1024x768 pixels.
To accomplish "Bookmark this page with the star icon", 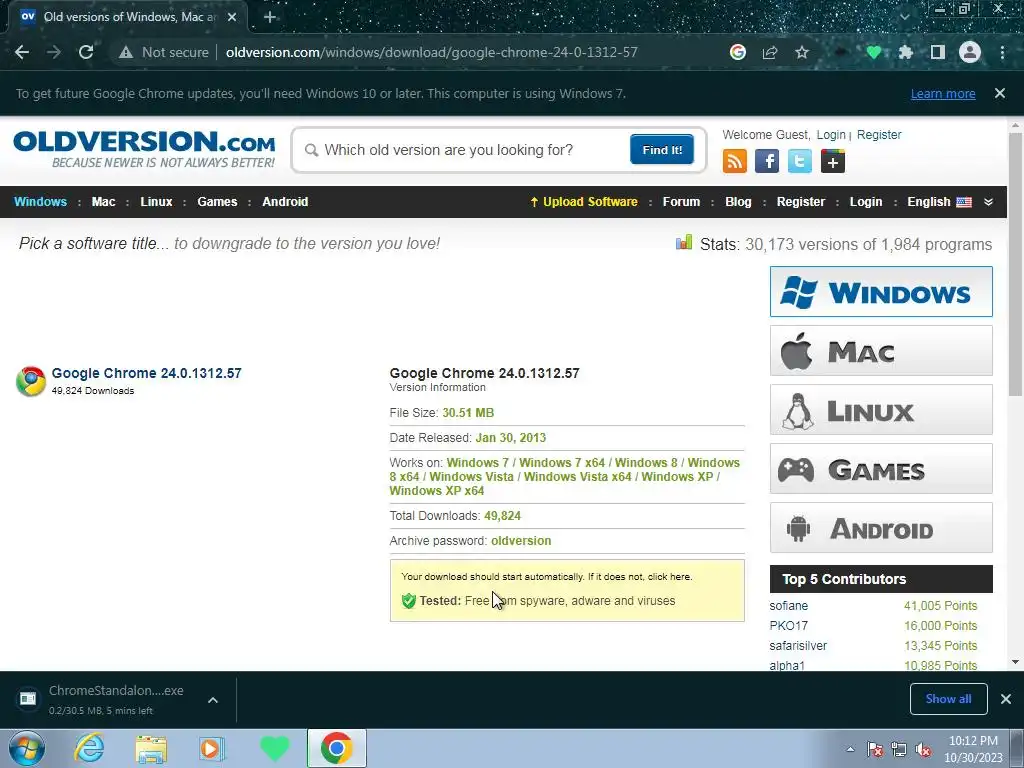I will click(802, 52).
